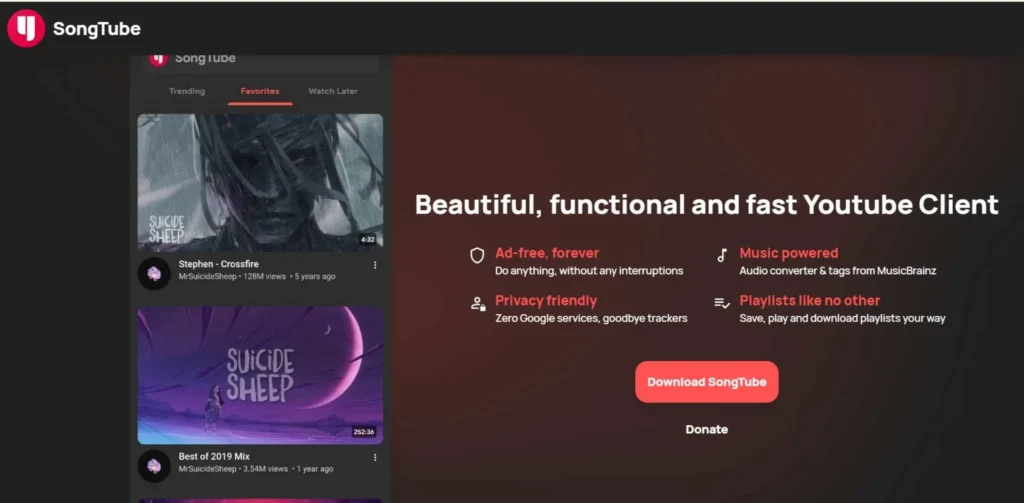Viewport: 1024px width, 503px height.
Task: Click the 252:36 duration badge
Action: (364, 432)
